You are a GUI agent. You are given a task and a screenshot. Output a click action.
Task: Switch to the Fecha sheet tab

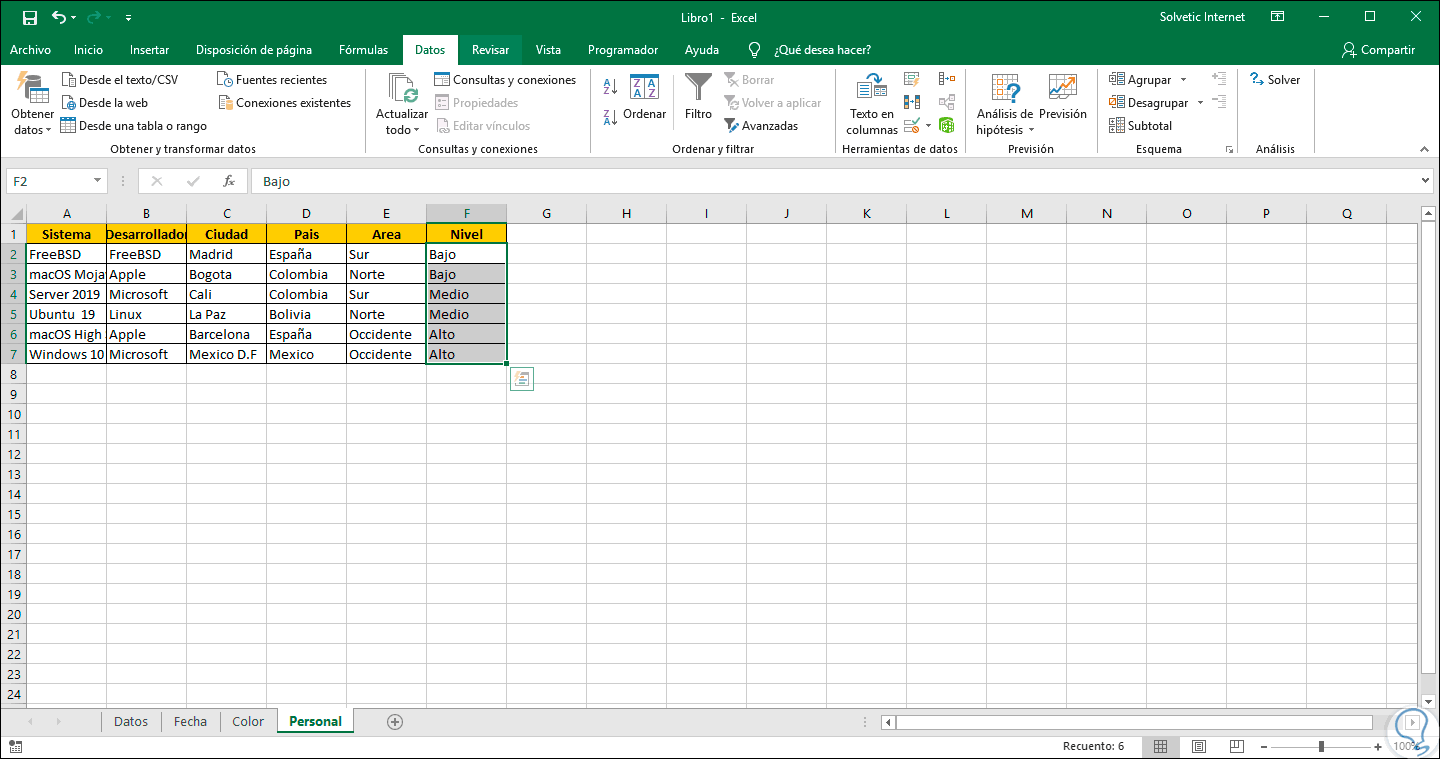190,721
